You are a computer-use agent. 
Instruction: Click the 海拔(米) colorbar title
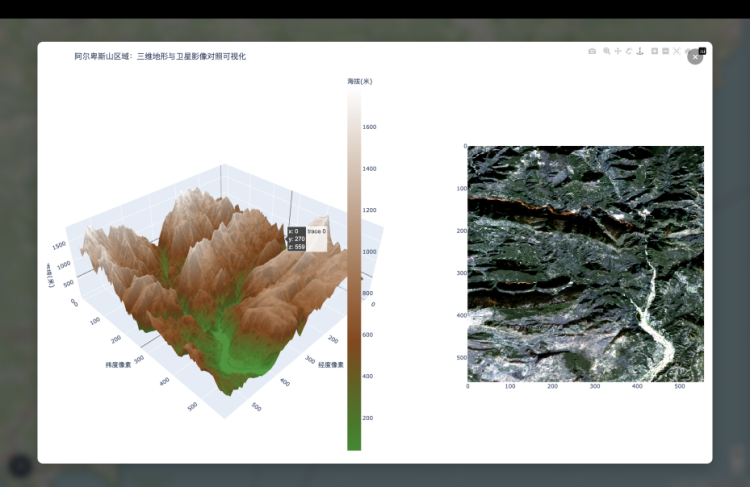tap(360, 80)
